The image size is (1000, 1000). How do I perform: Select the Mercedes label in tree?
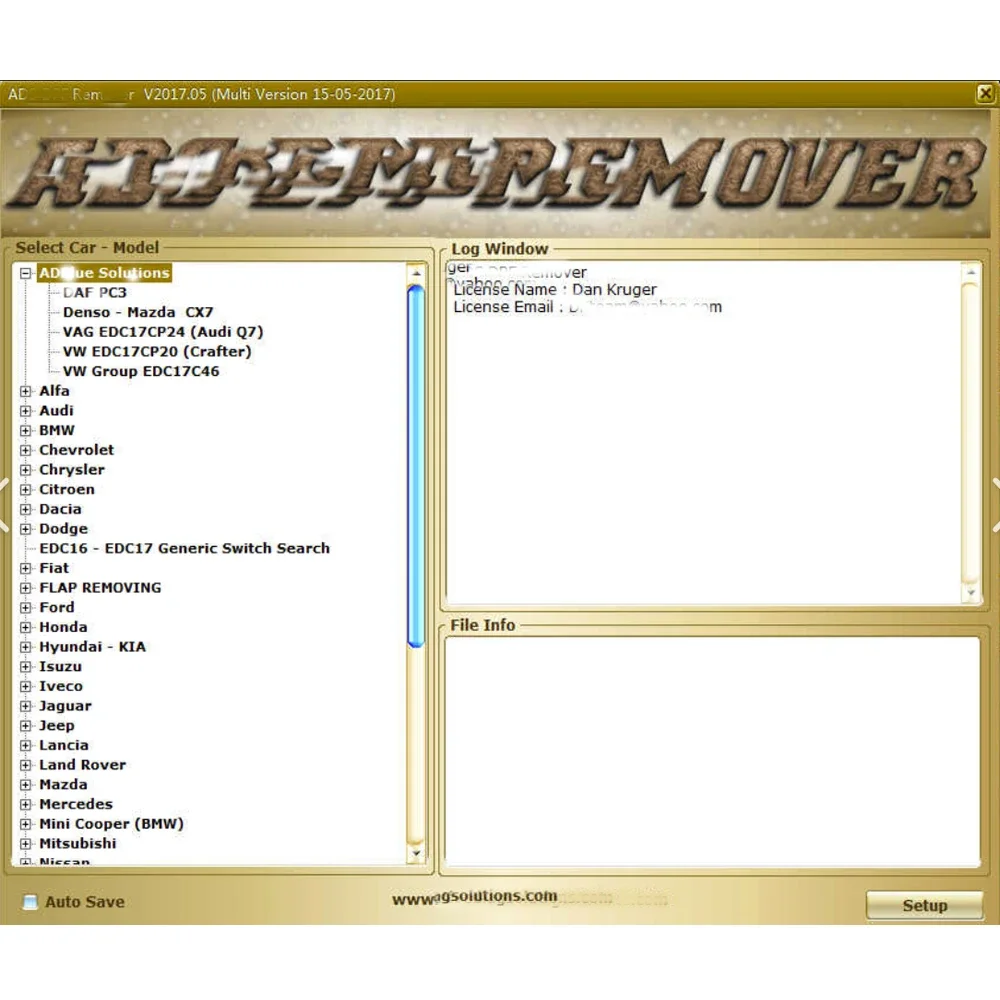pos(76,805)
